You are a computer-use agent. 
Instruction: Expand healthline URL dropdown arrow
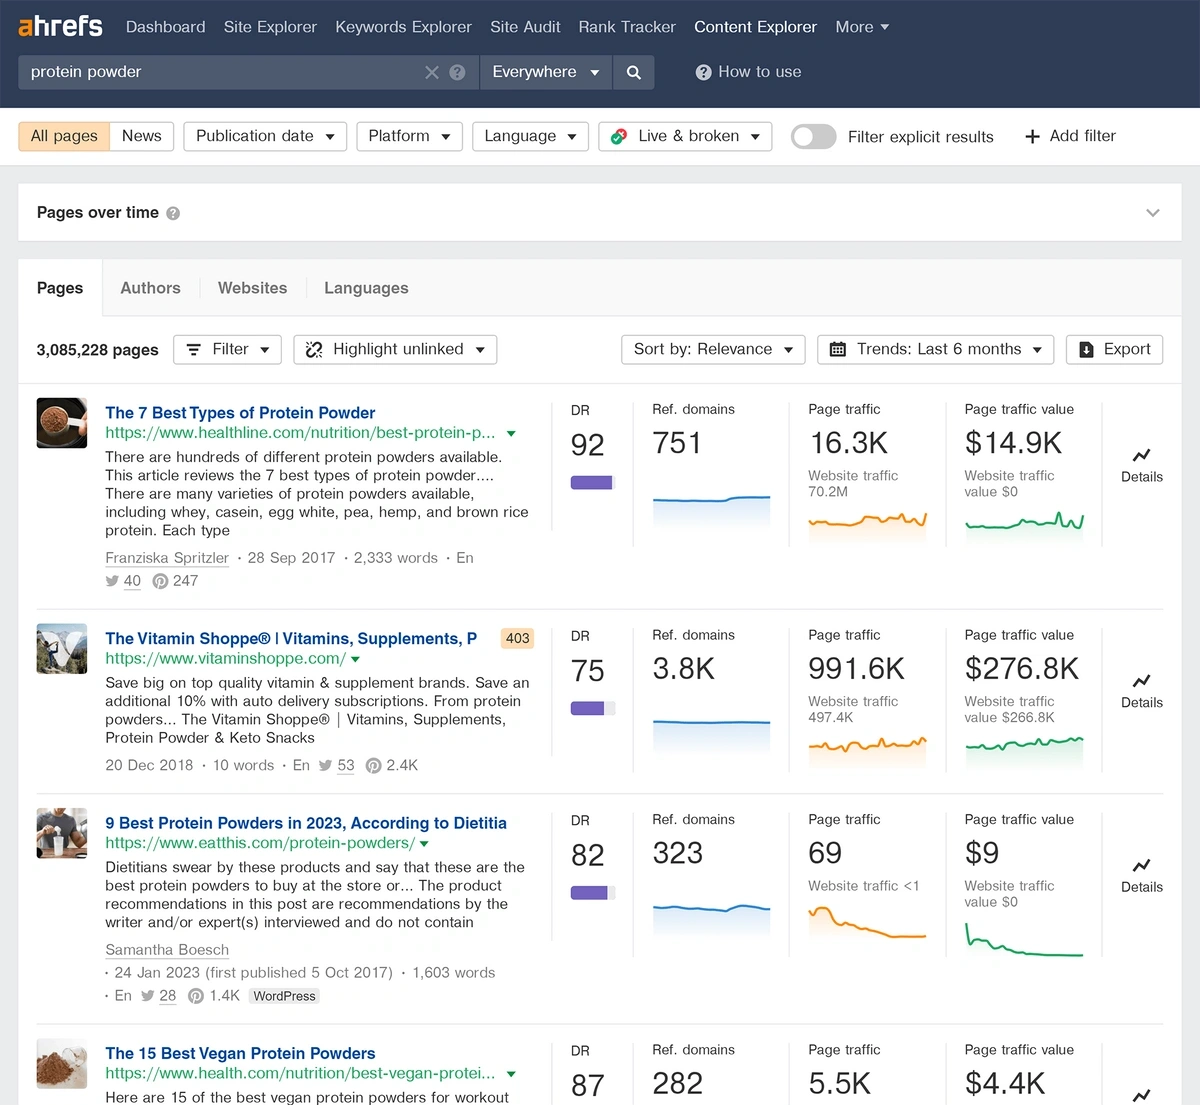(x=511, y=434)
